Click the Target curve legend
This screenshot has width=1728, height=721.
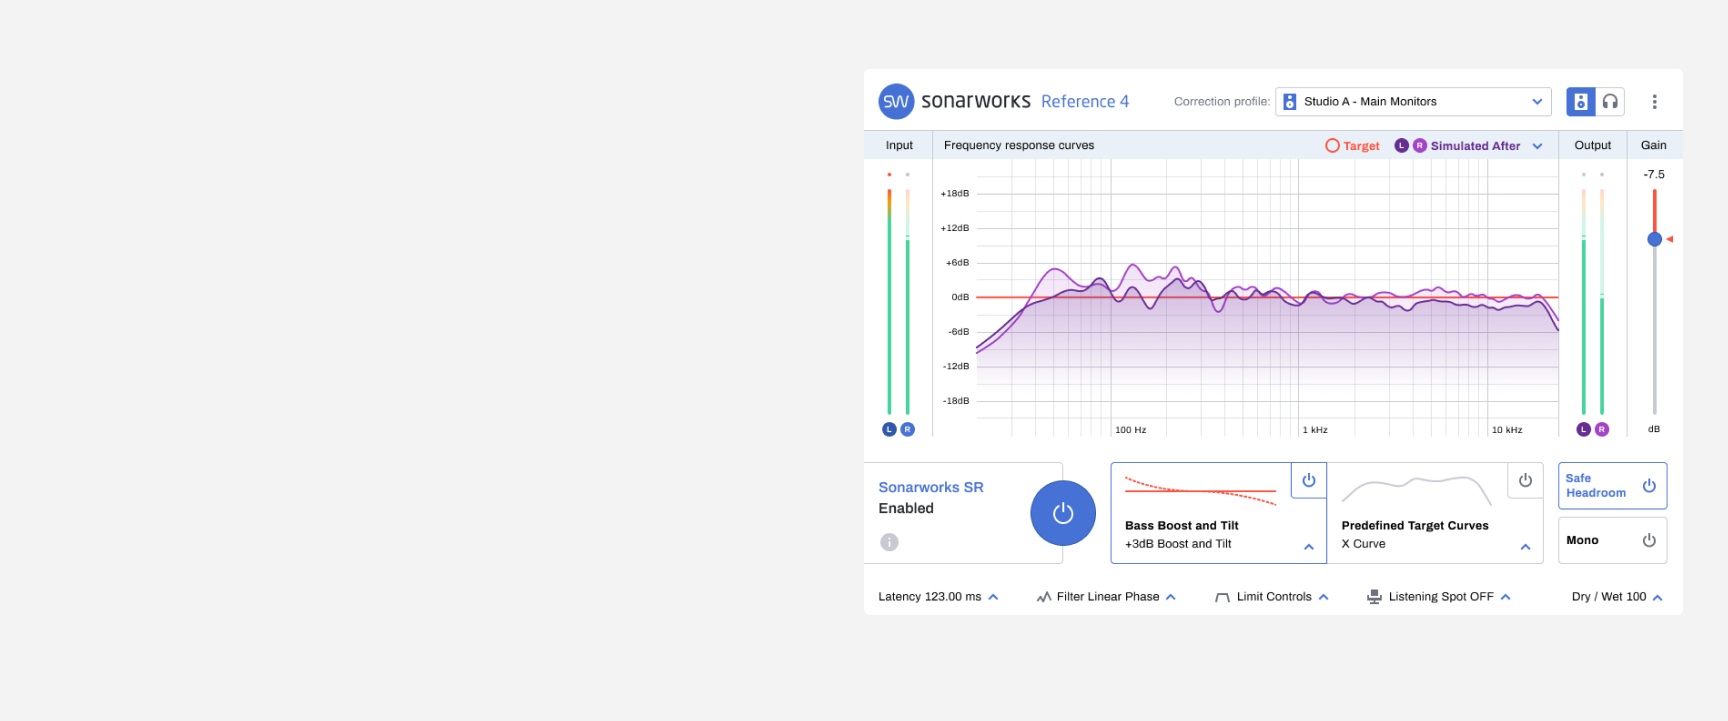1352,146
